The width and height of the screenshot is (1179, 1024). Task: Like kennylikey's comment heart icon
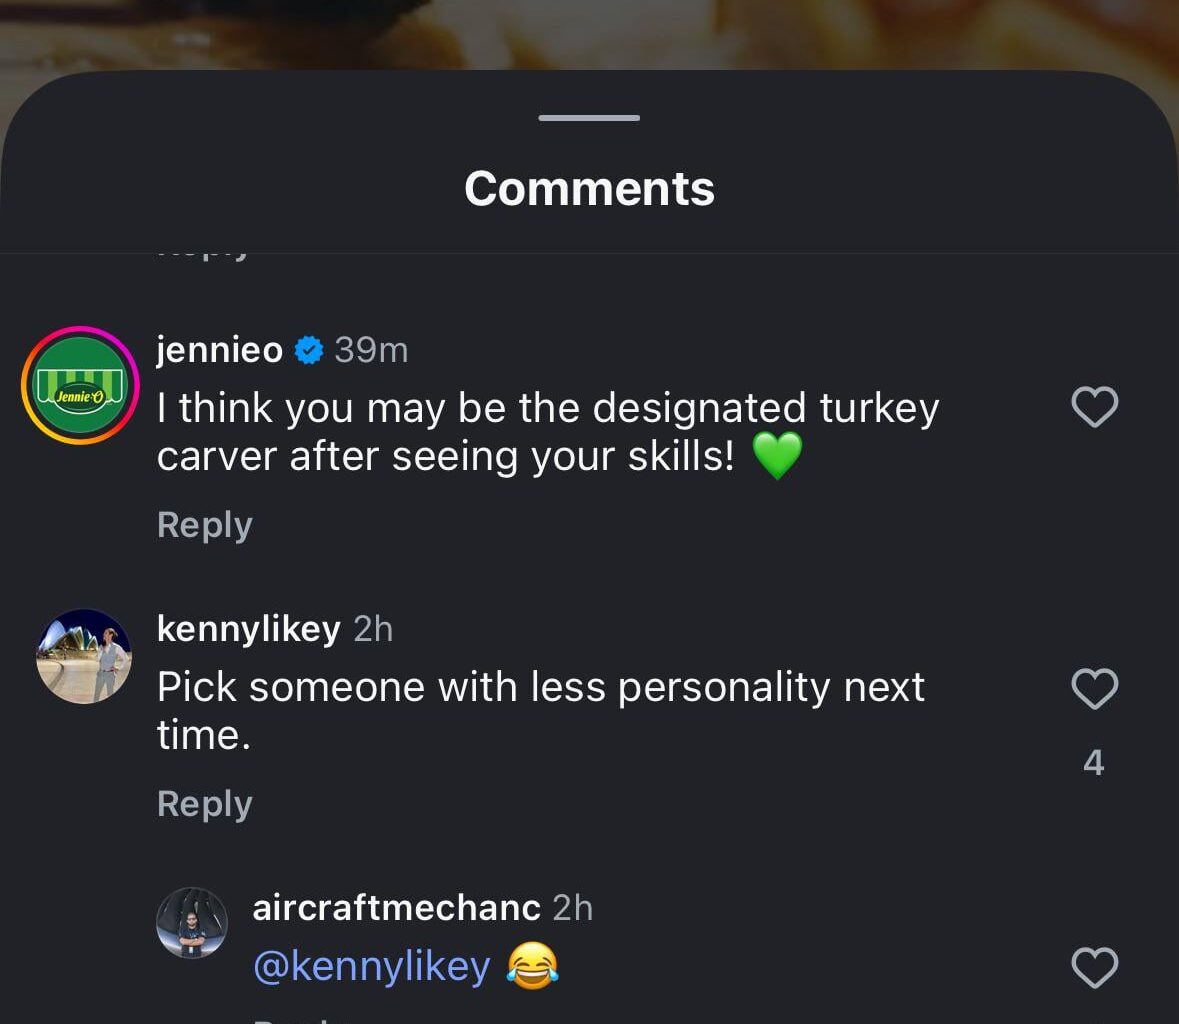click(x=1094, y=689)
